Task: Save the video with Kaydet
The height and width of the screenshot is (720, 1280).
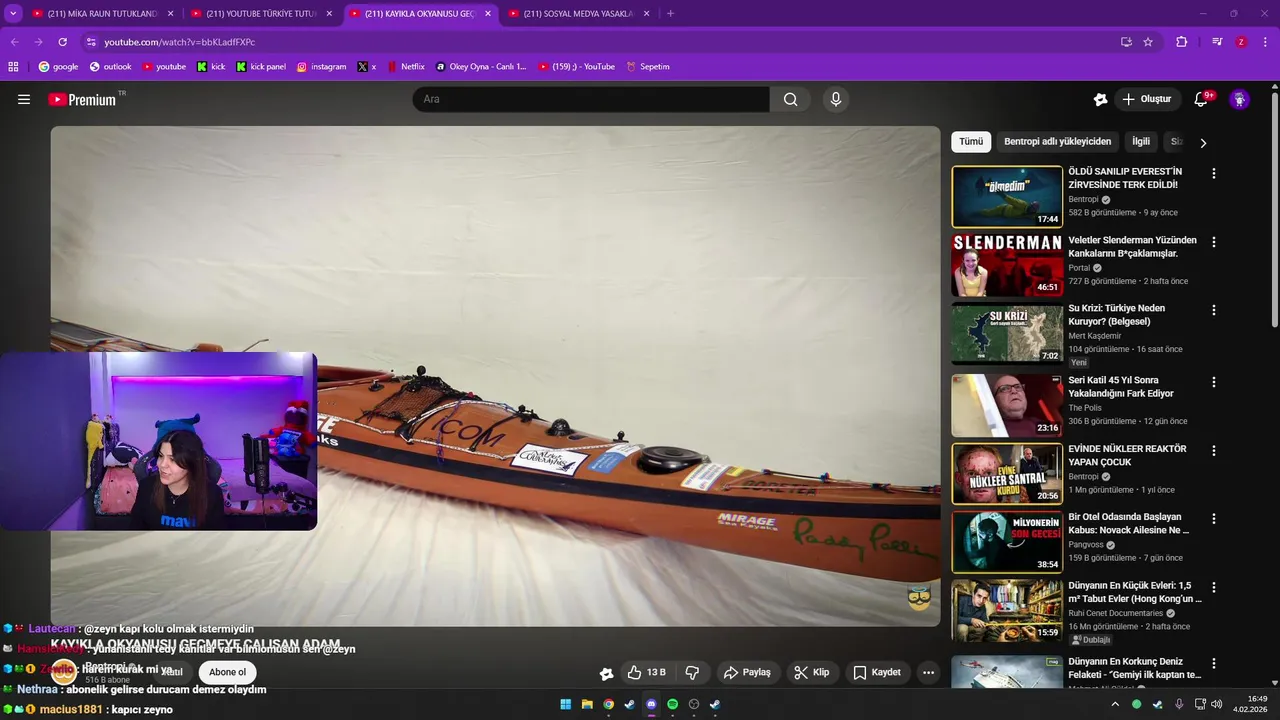Action: [x=876, y=672]
